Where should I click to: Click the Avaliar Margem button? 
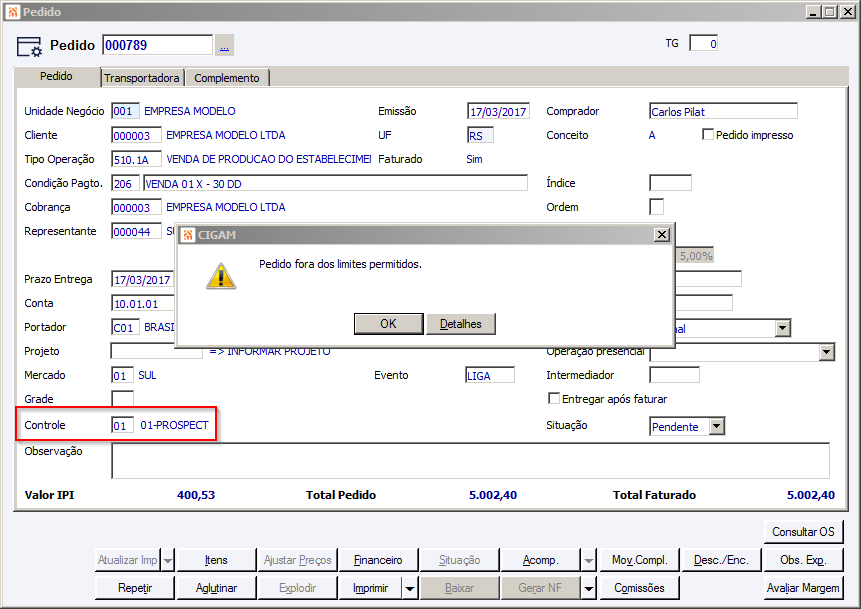(x=803, y=588)
